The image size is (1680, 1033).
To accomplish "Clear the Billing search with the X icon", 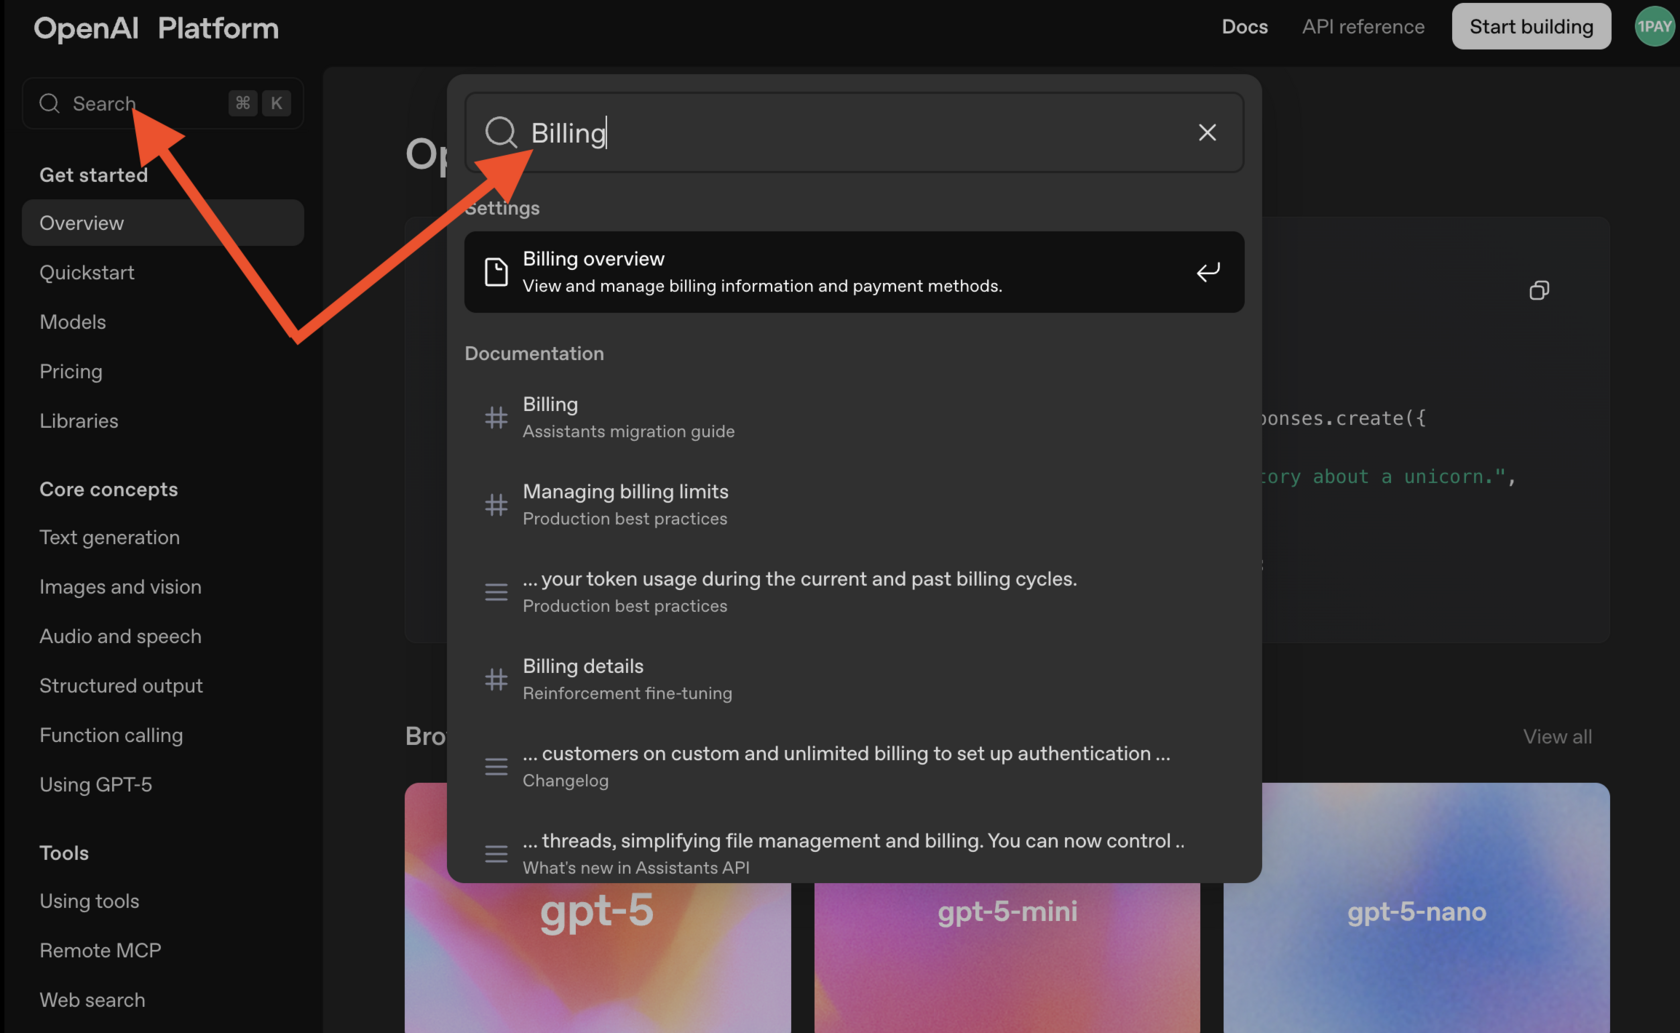I will [x=1207, y=132].
